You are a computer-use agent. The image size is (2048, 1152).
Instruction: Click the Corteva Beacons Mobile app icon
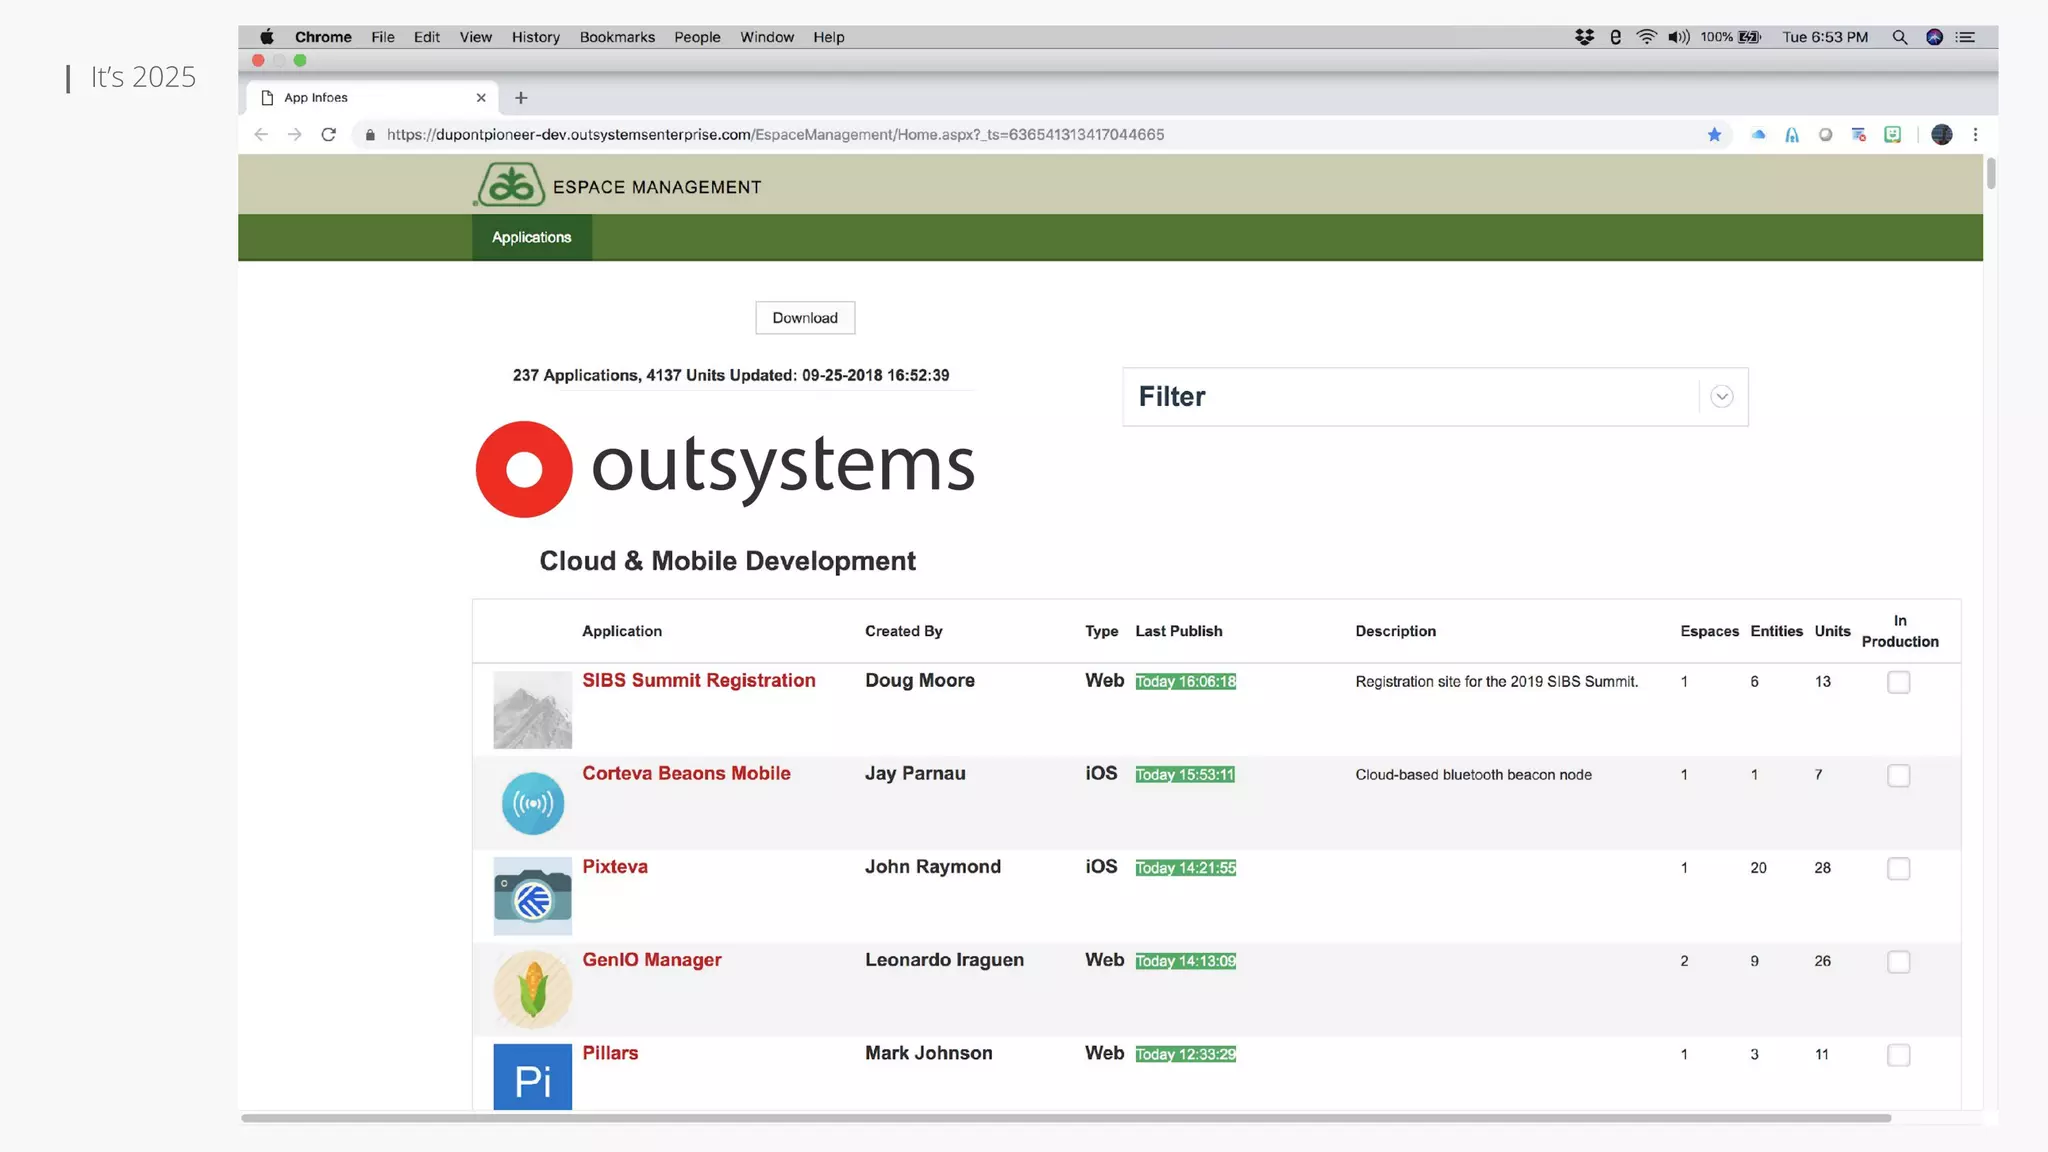pyautogui.click(x=532, y=803)
